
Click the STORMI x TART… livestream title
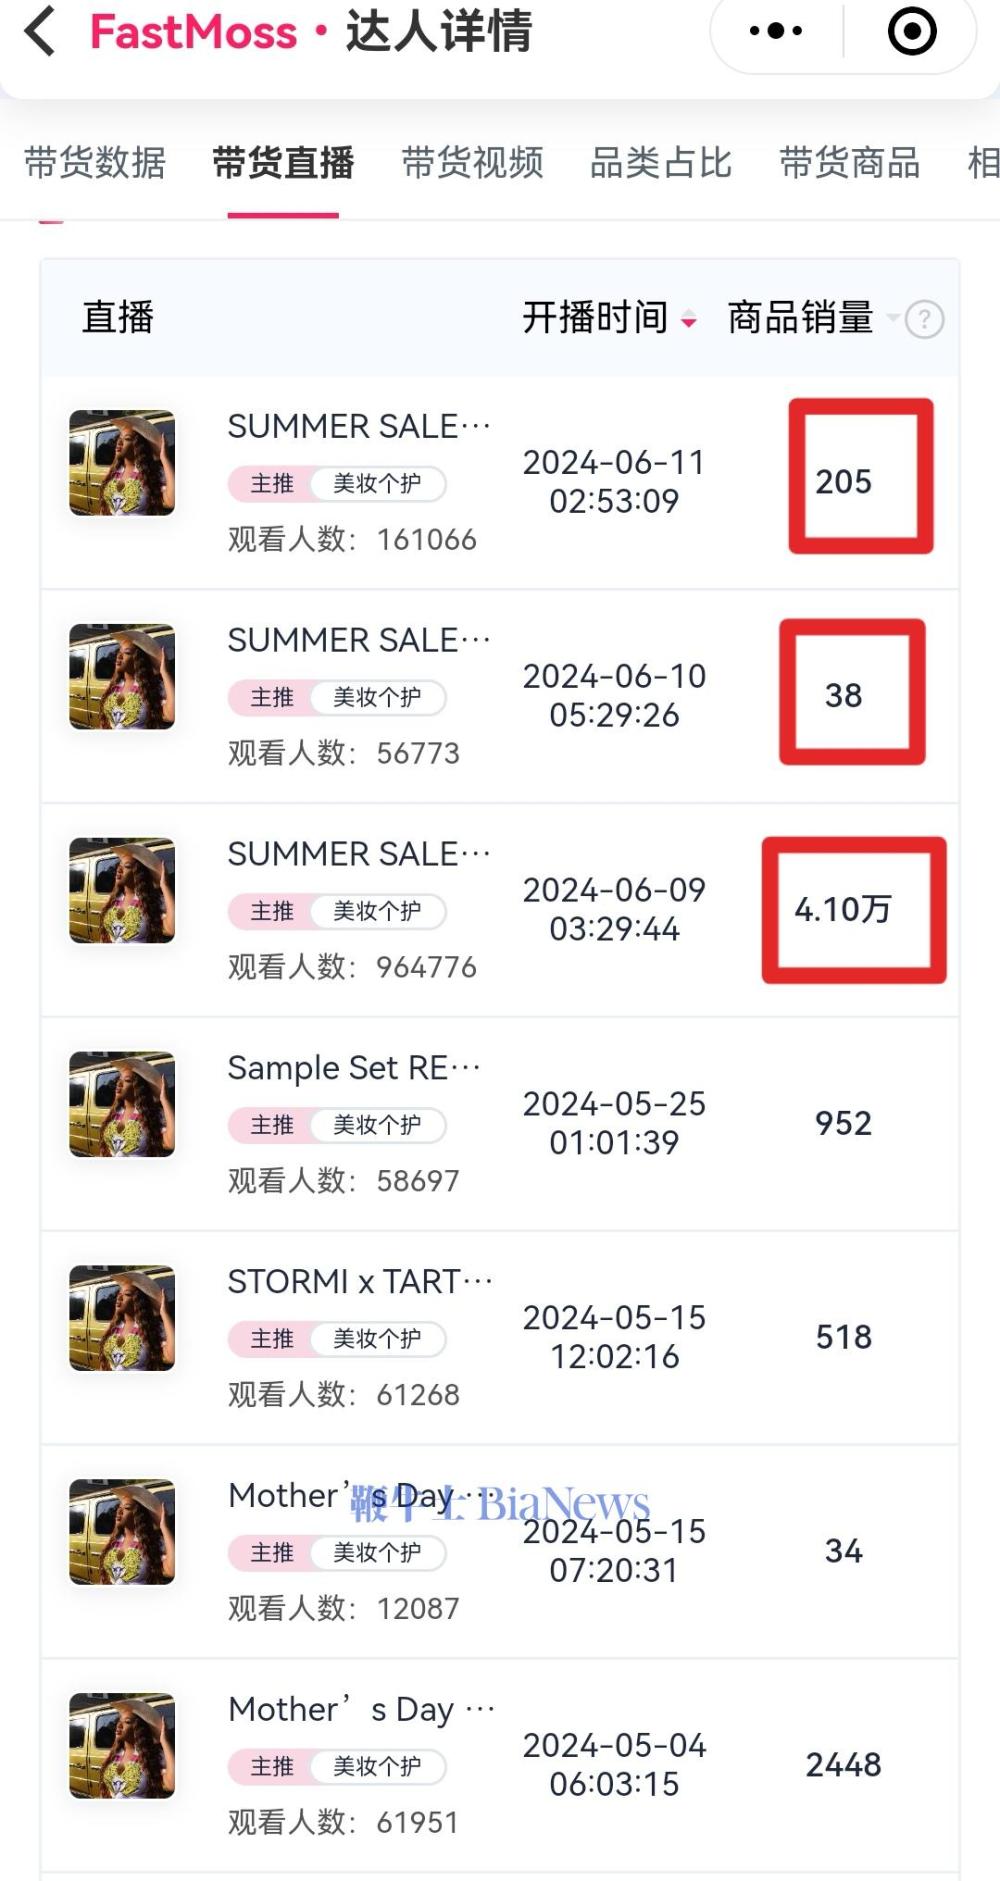(x=360, y=1281)
